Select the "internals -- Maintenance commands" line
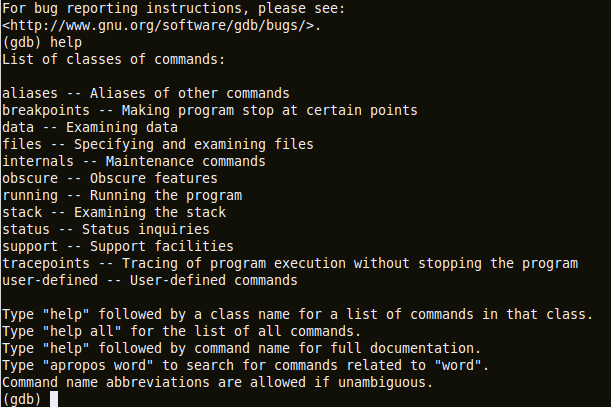This screenshot has height=407, width=611. (x=133, y=161)
